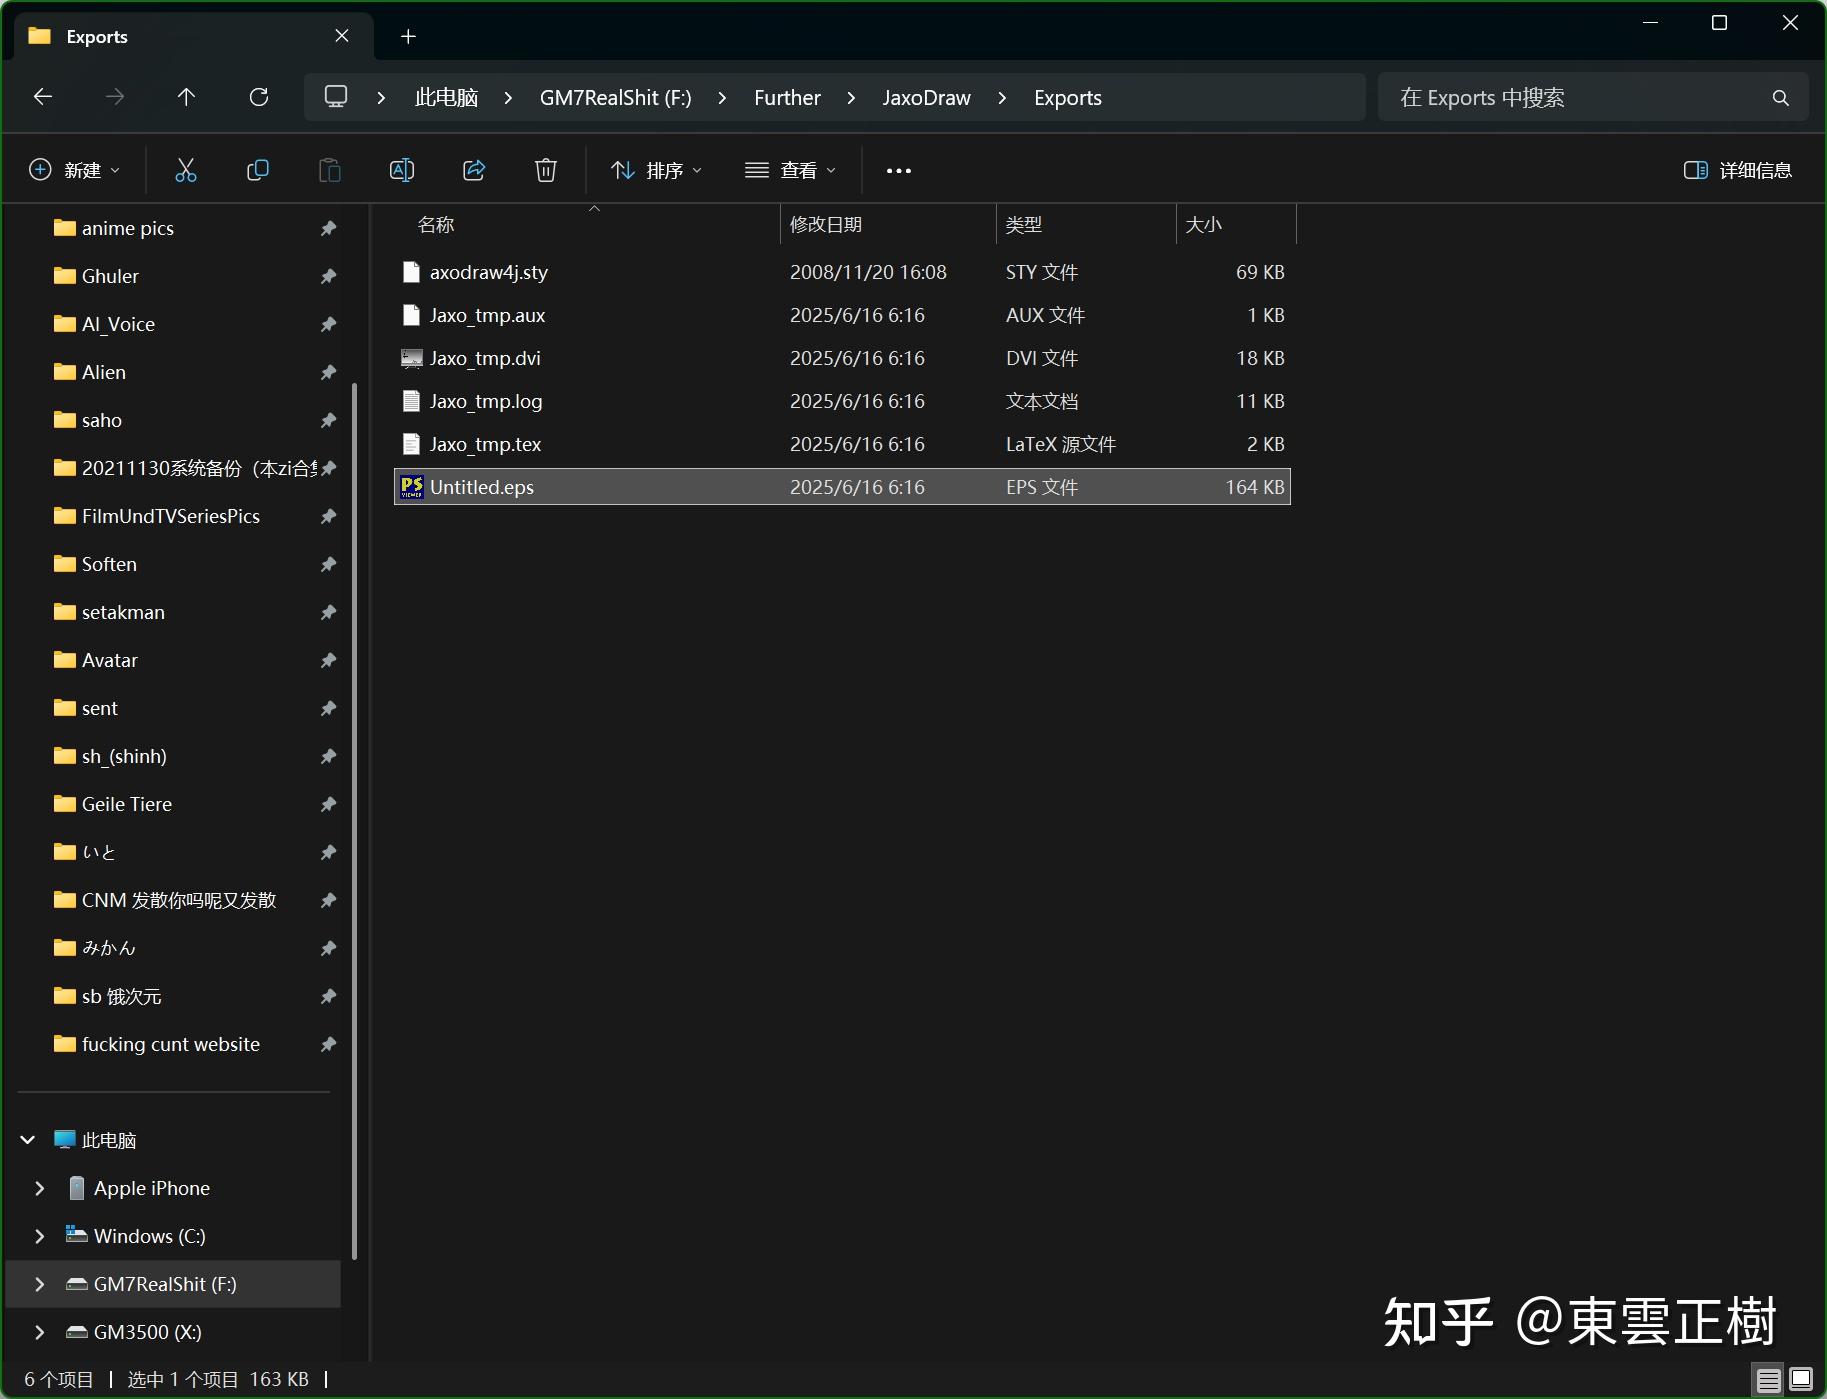The height and width of the screenshot is (1399, 1827).
Task: Click the search magnifier icon
Action: 1781,98
